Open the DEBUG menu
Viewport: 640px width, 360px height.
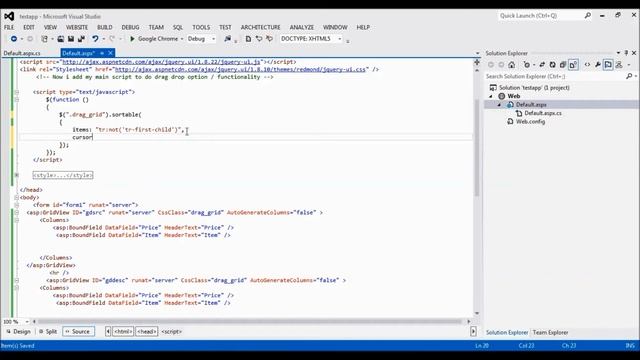pos(130,27)
